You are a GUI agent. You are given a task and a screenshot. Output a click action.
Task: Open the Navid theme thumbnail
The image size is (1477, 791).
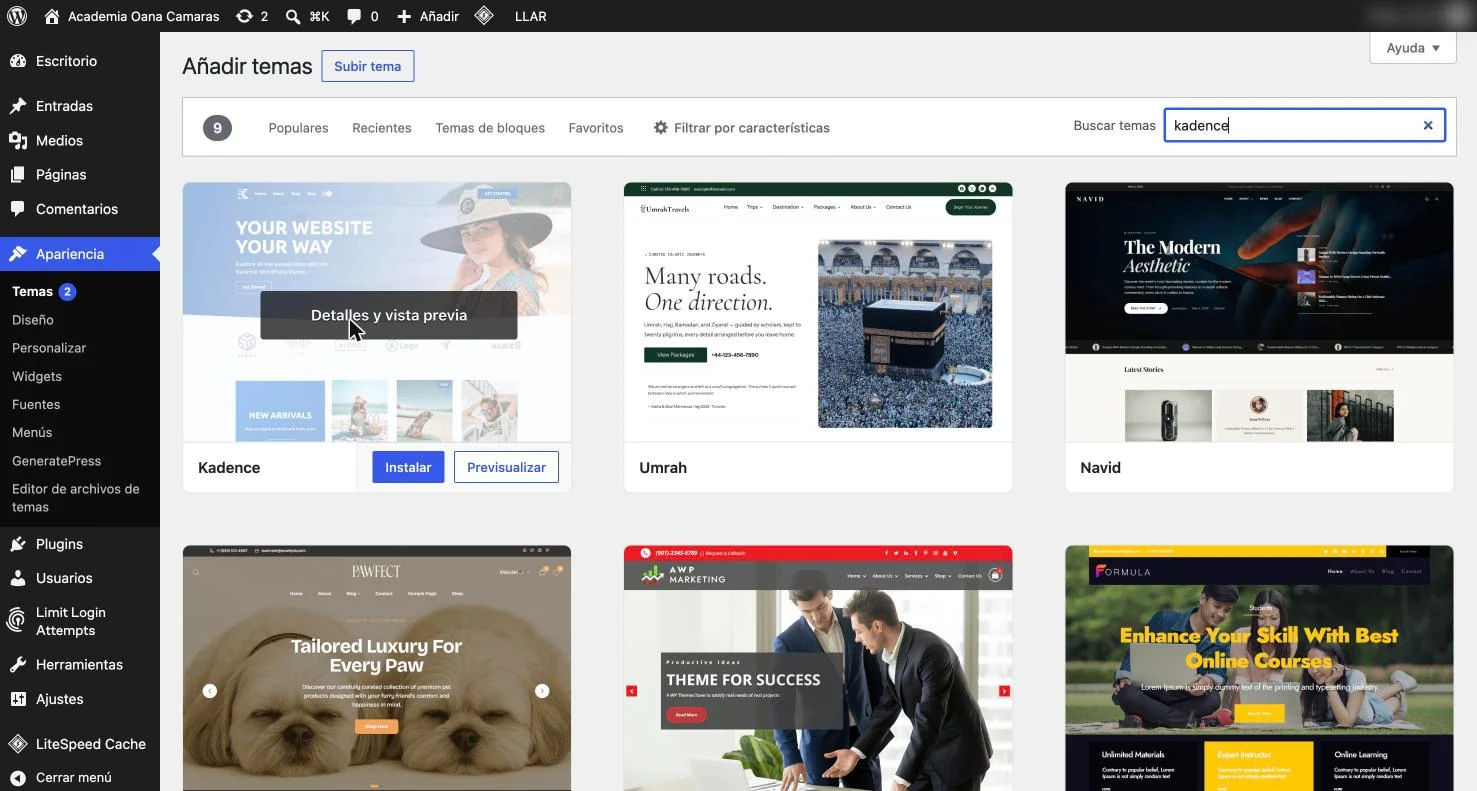[1259, 312]
